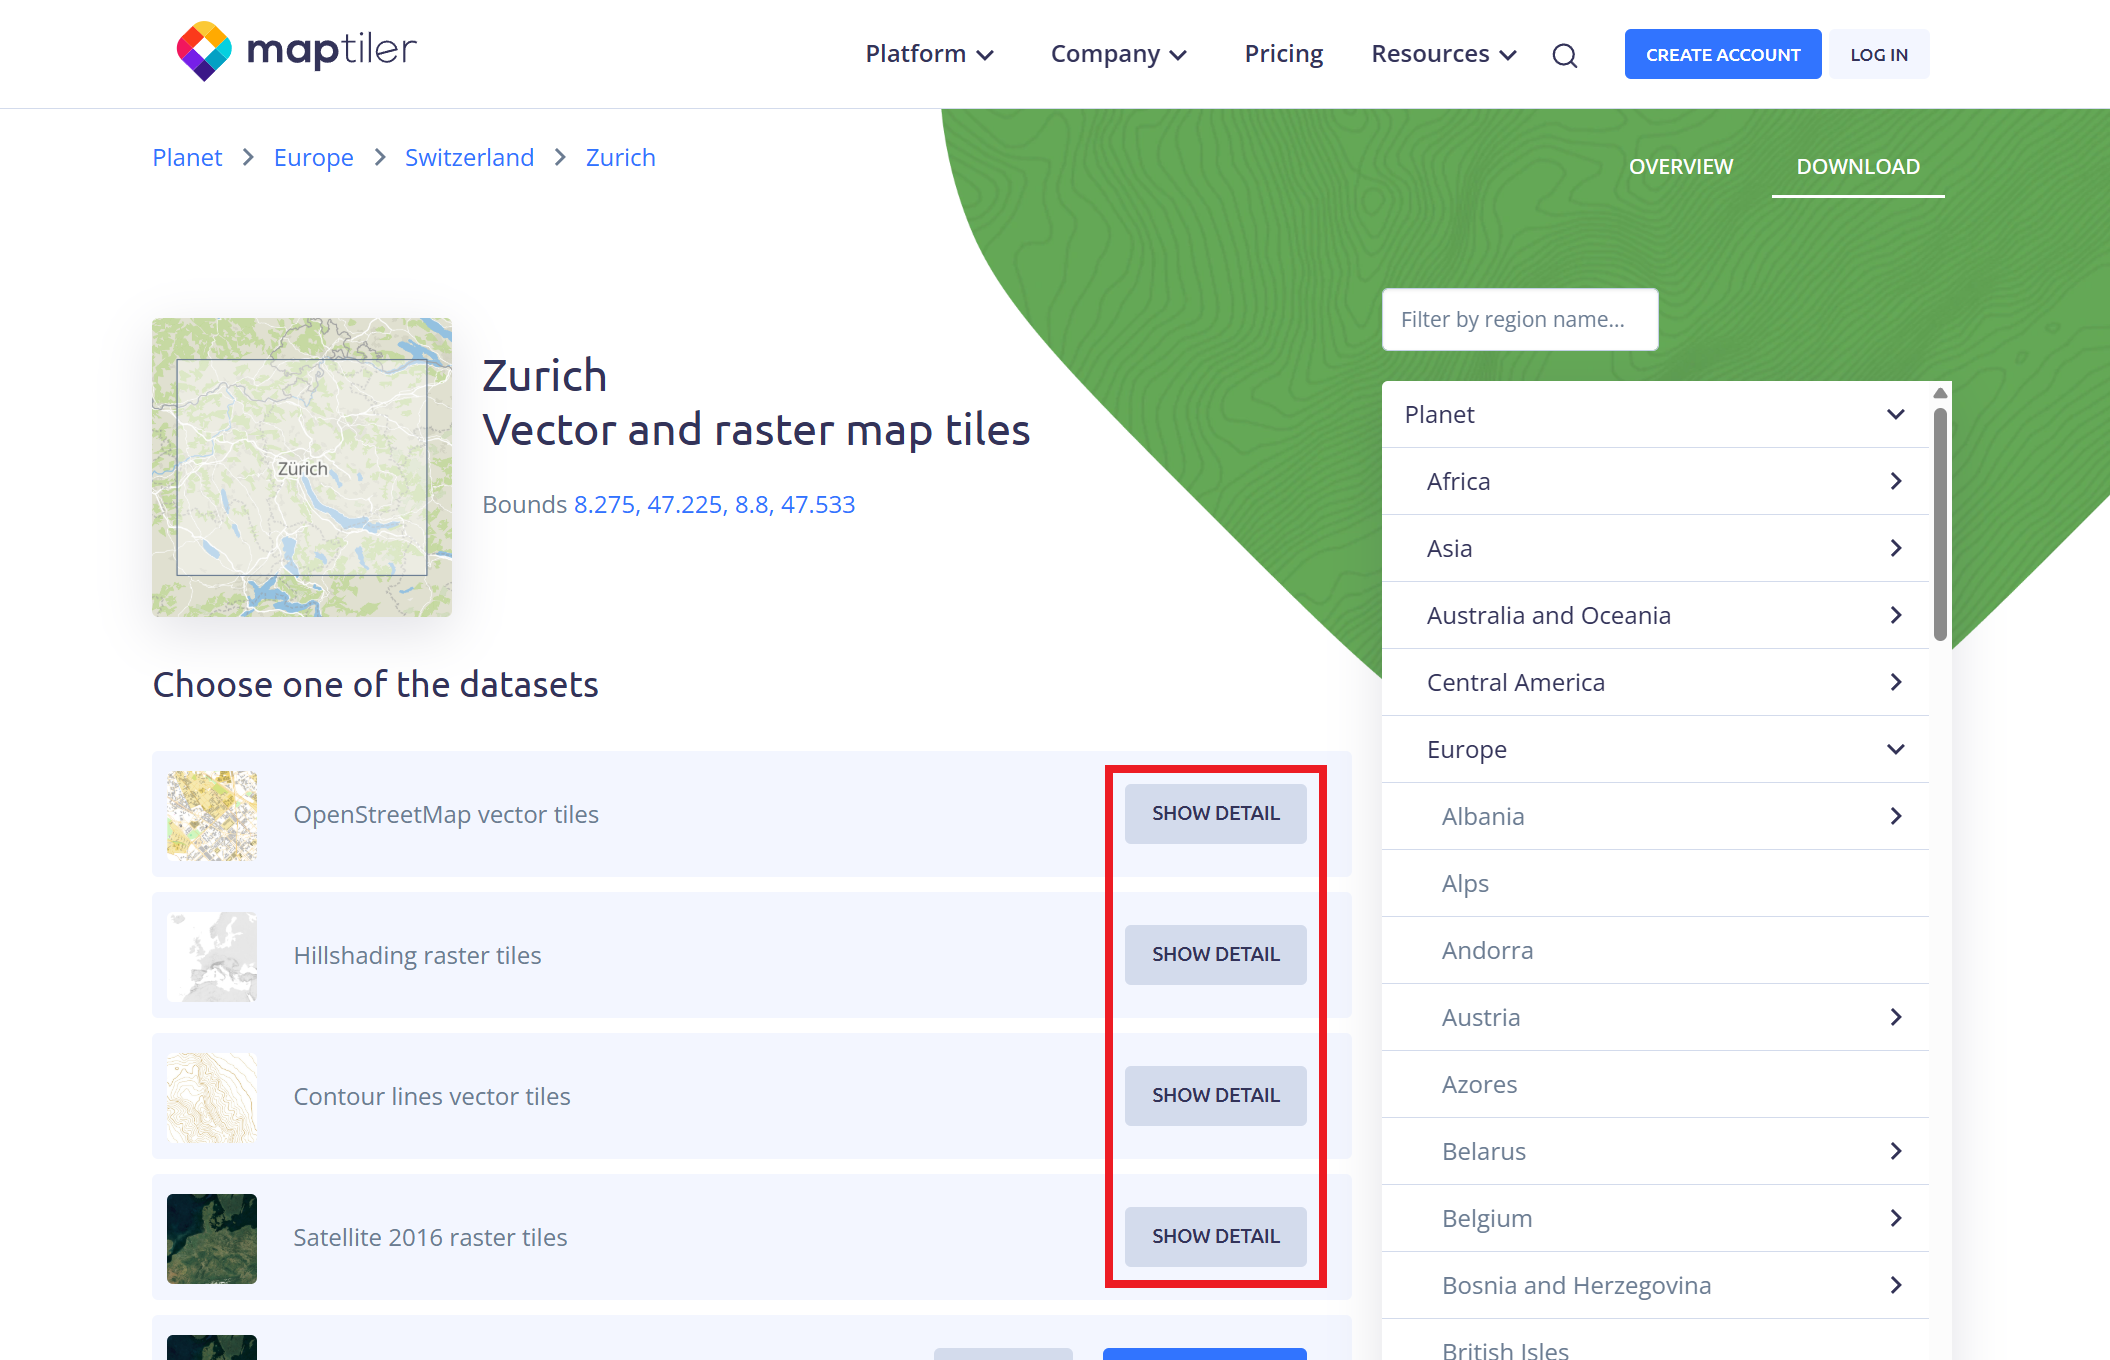Open the Pricing menu item

click(x=1283, y=54)
